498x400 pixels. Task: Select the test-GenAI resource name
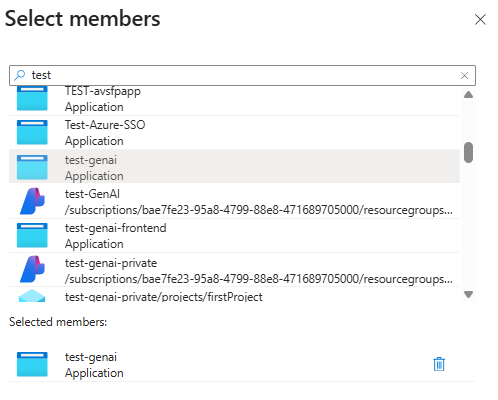[x=92, y=194]
